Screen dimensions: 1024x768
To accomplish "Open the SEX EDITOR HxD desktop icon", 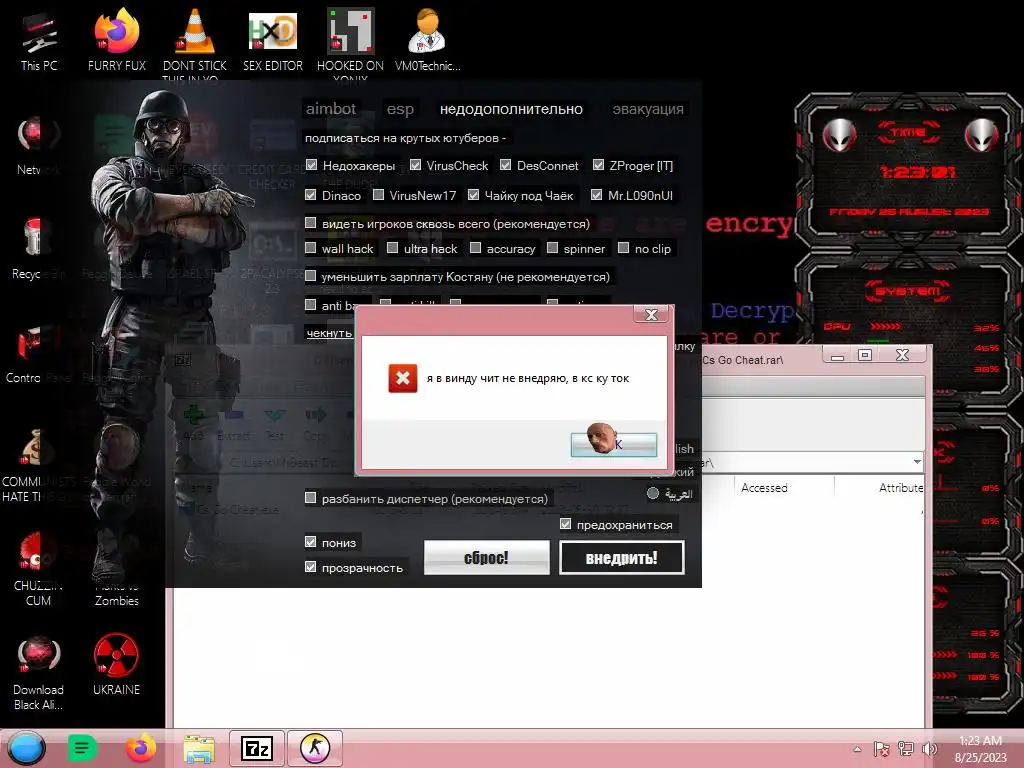I will point(272,40).
